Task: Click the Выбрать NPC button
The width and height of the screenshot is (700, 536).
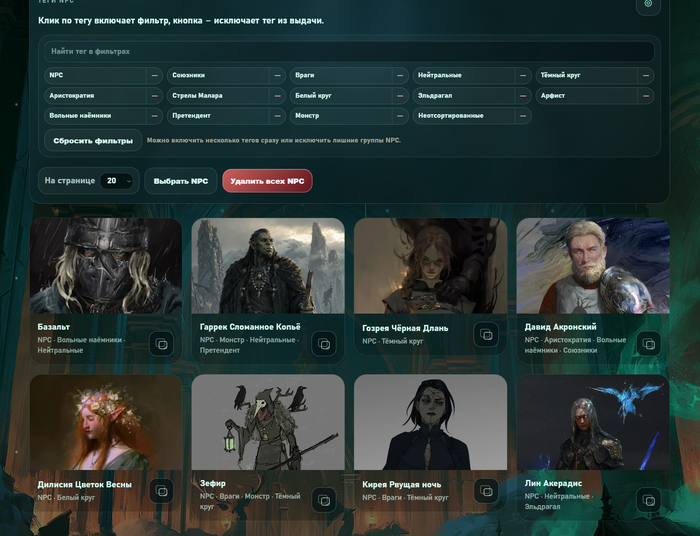Action: click(x=181, y=181)
